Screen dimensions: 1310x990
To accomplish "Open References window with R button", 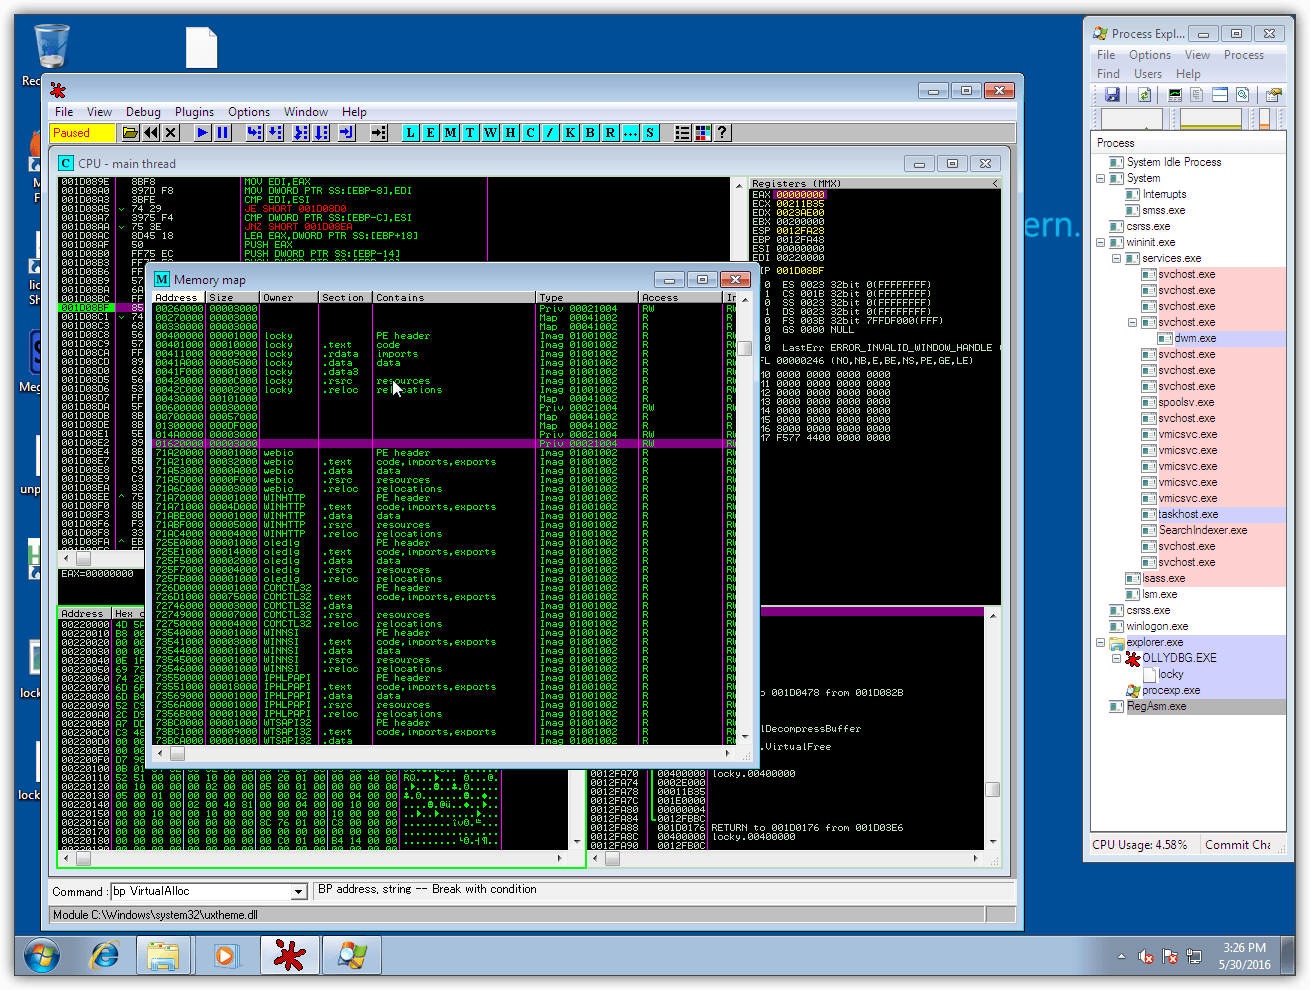I will tap(611, 132).
